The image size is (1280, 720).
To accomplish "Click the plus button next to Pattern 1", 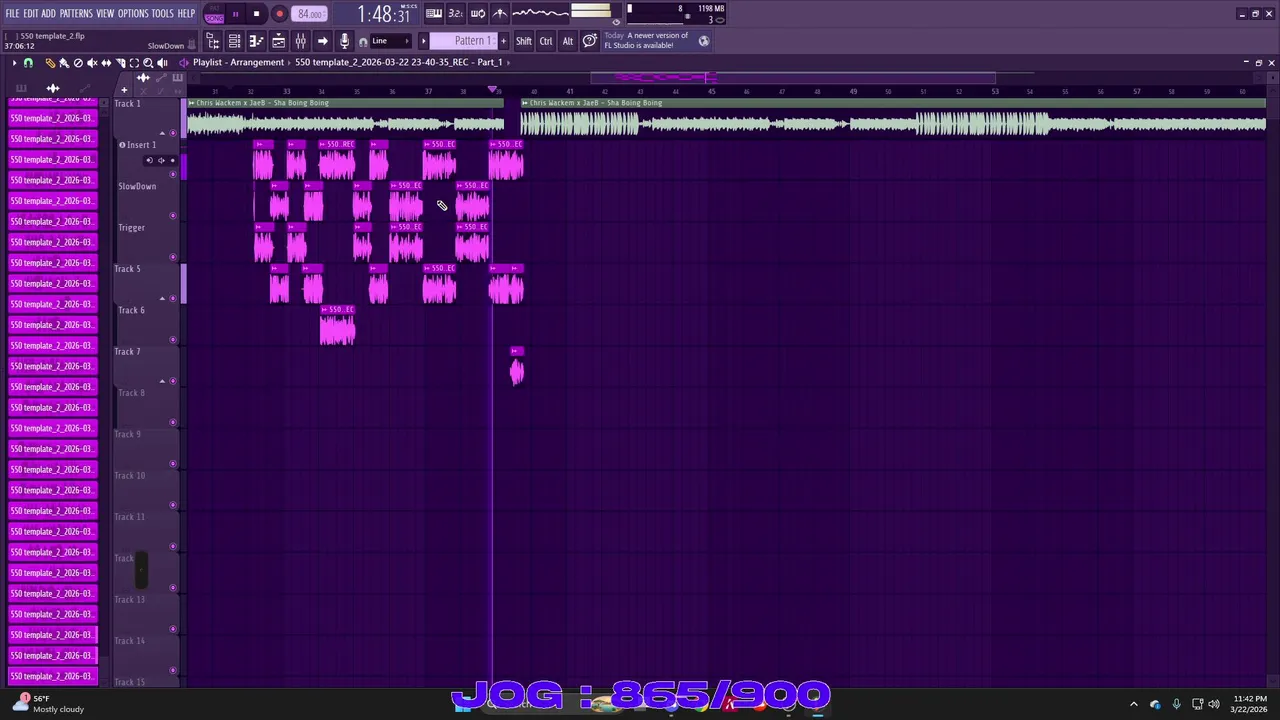I will (x=503, y=41).
